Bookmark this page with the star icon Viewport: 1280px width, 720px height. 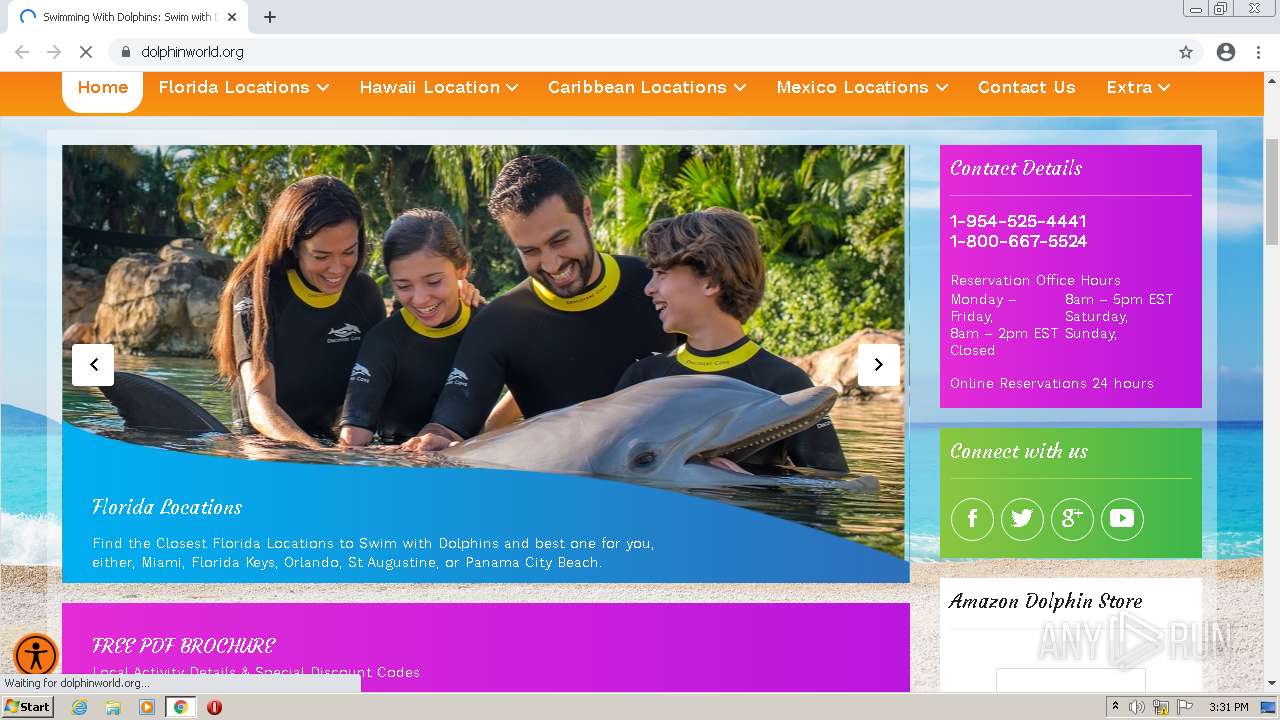coord(1186,52)
